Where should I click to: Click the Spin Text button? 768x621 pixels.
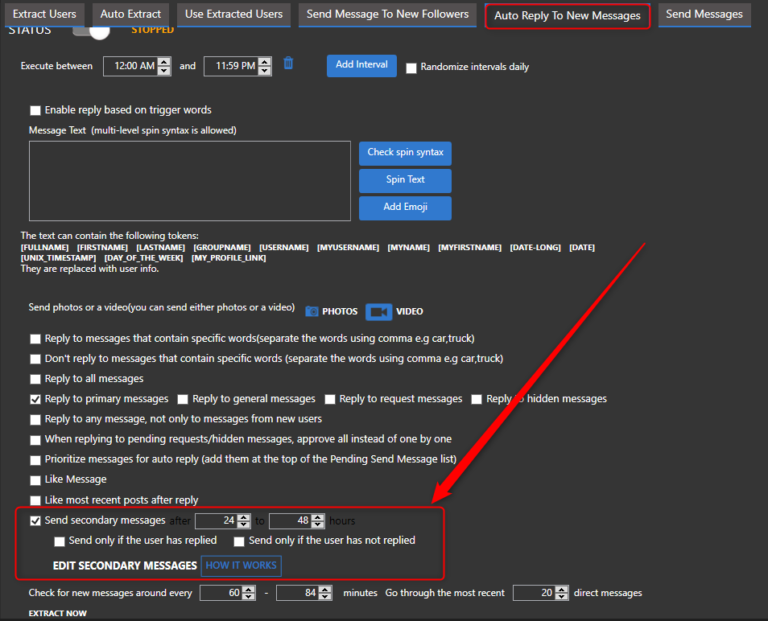(405, 180)
